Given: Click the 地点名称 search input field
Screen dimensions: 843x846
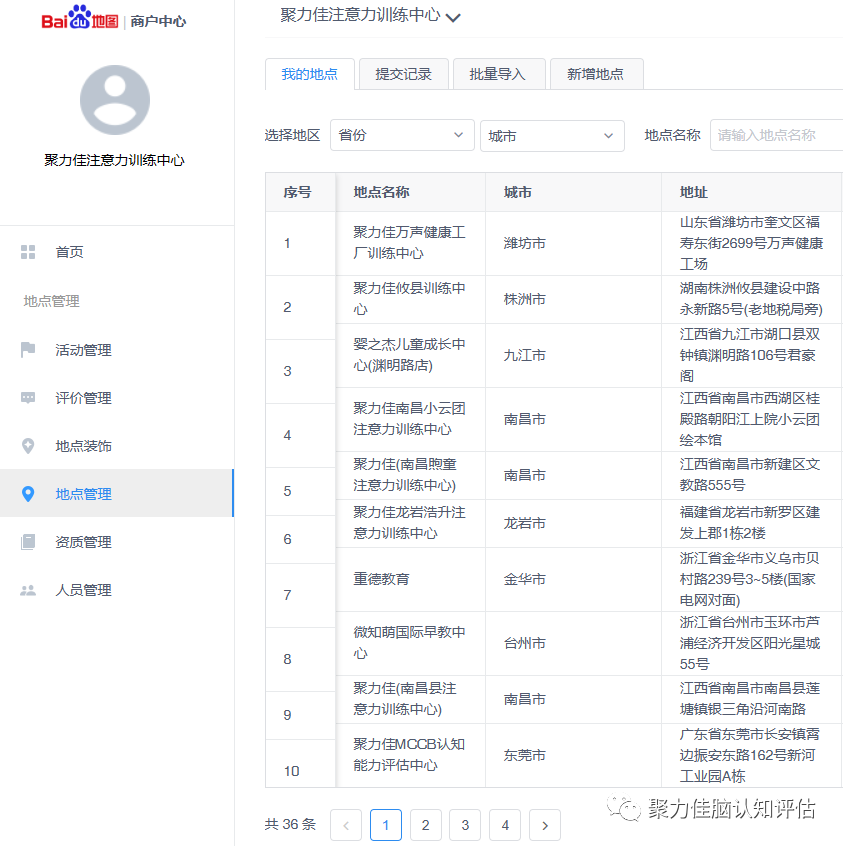Looking at the screenshot, I should click(780, 135).
